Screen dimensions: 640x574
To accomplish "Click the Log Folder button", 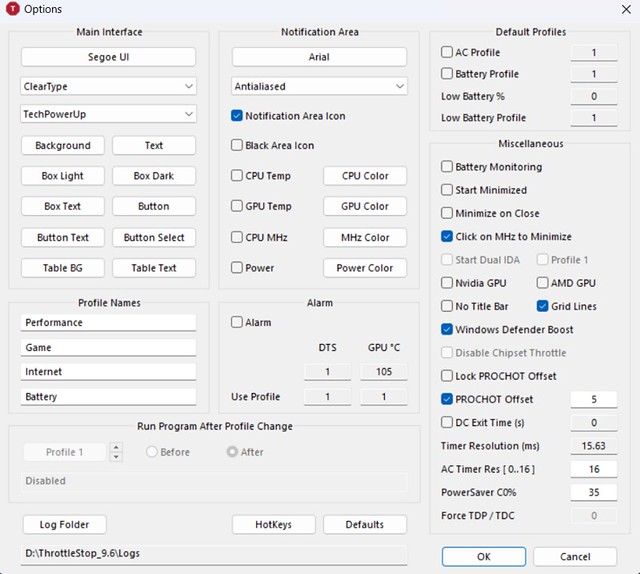I will click(x=64, y=525).
